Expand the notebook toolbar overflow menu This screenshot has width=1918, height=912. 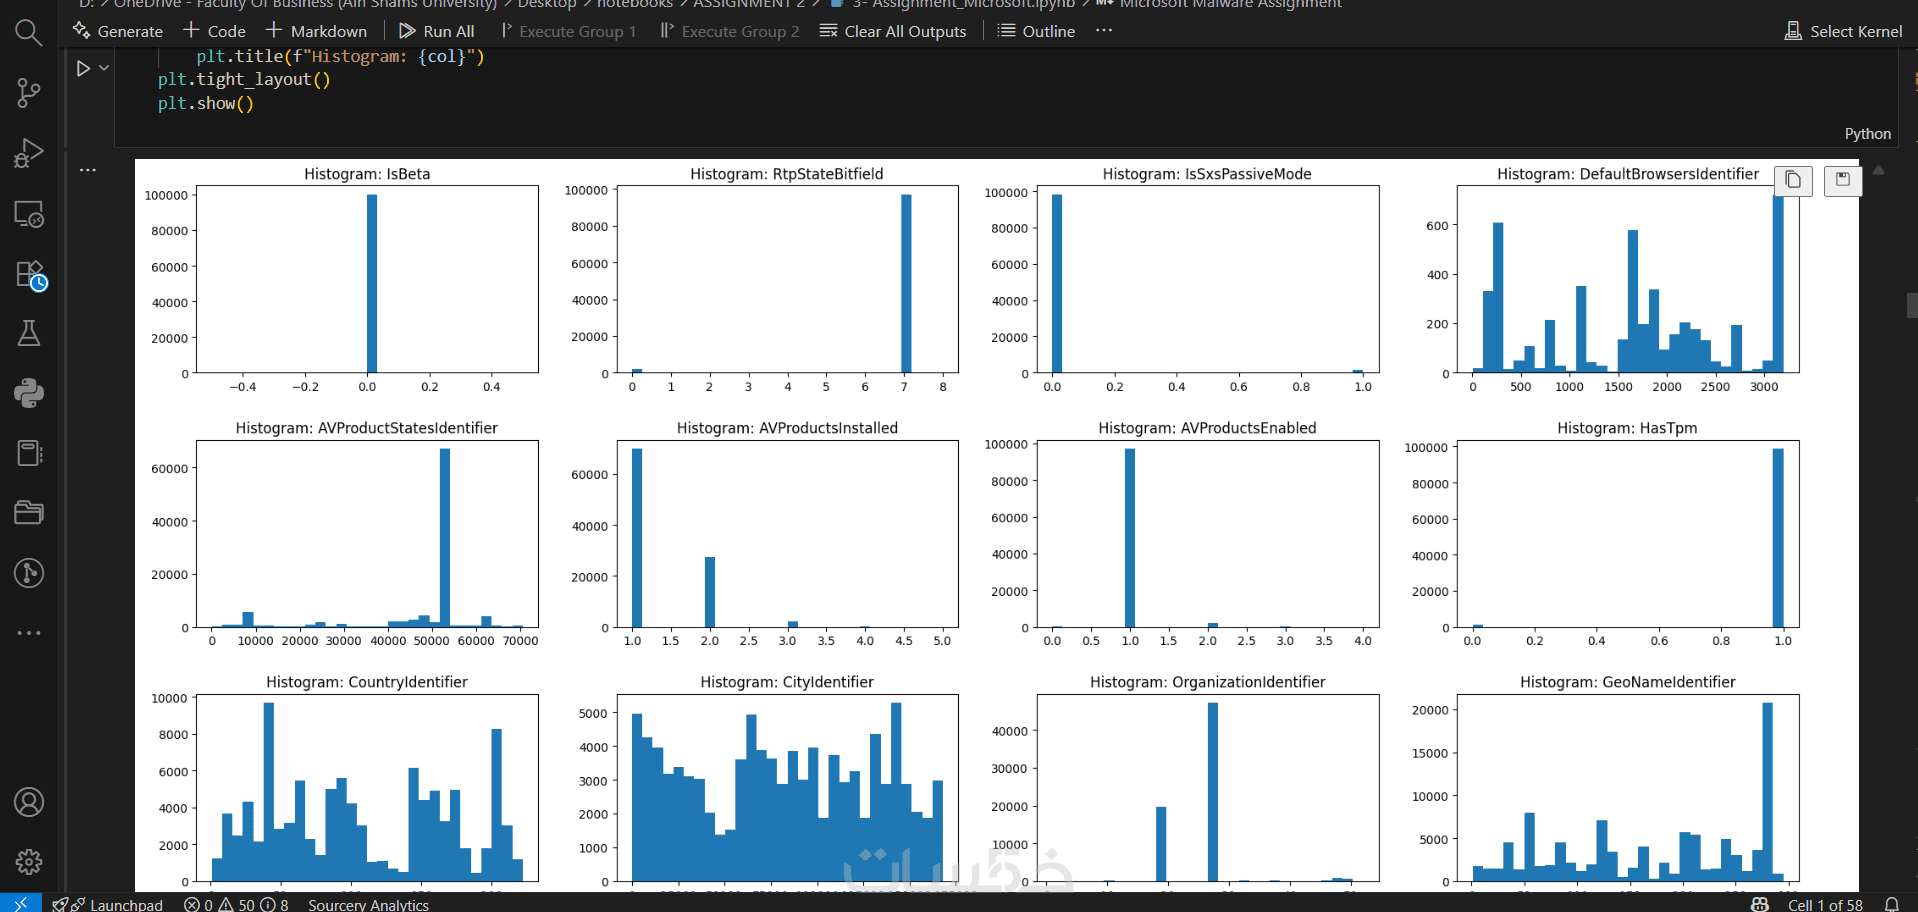tap(1104, 31)
